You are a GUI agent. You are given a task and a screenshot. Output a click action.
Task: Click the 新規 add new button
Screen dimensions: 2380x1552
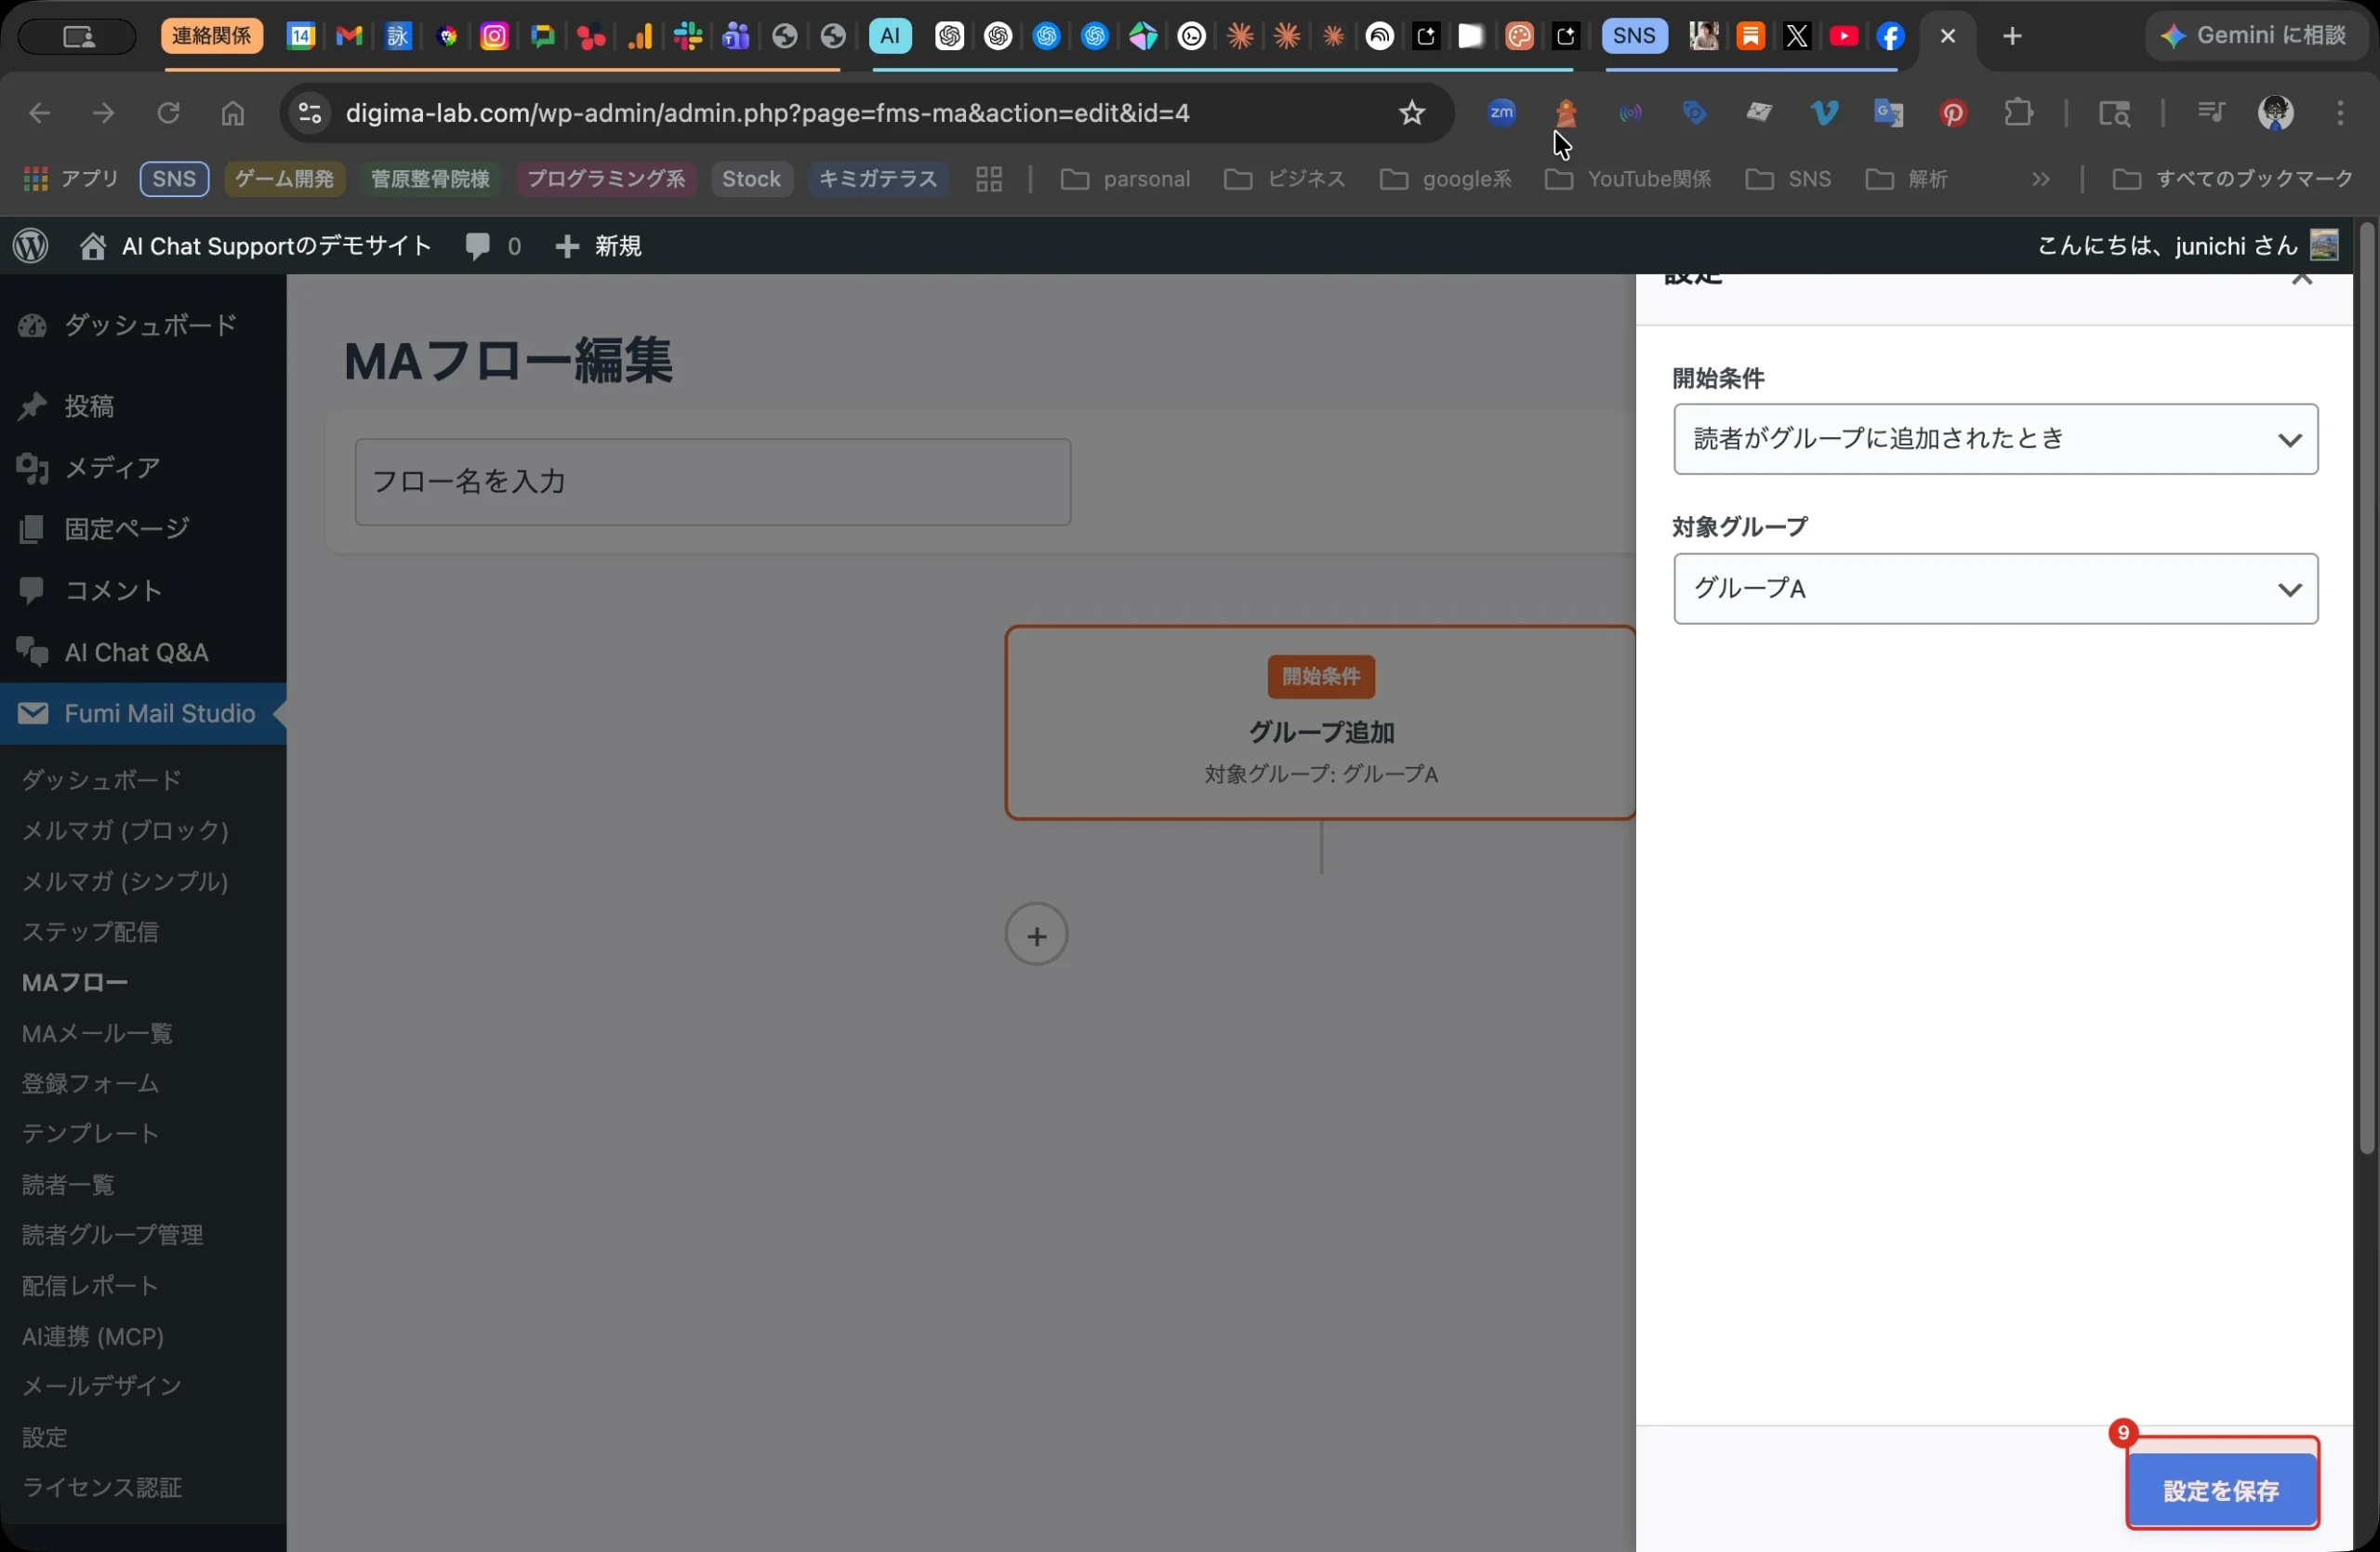pos(598,245)
